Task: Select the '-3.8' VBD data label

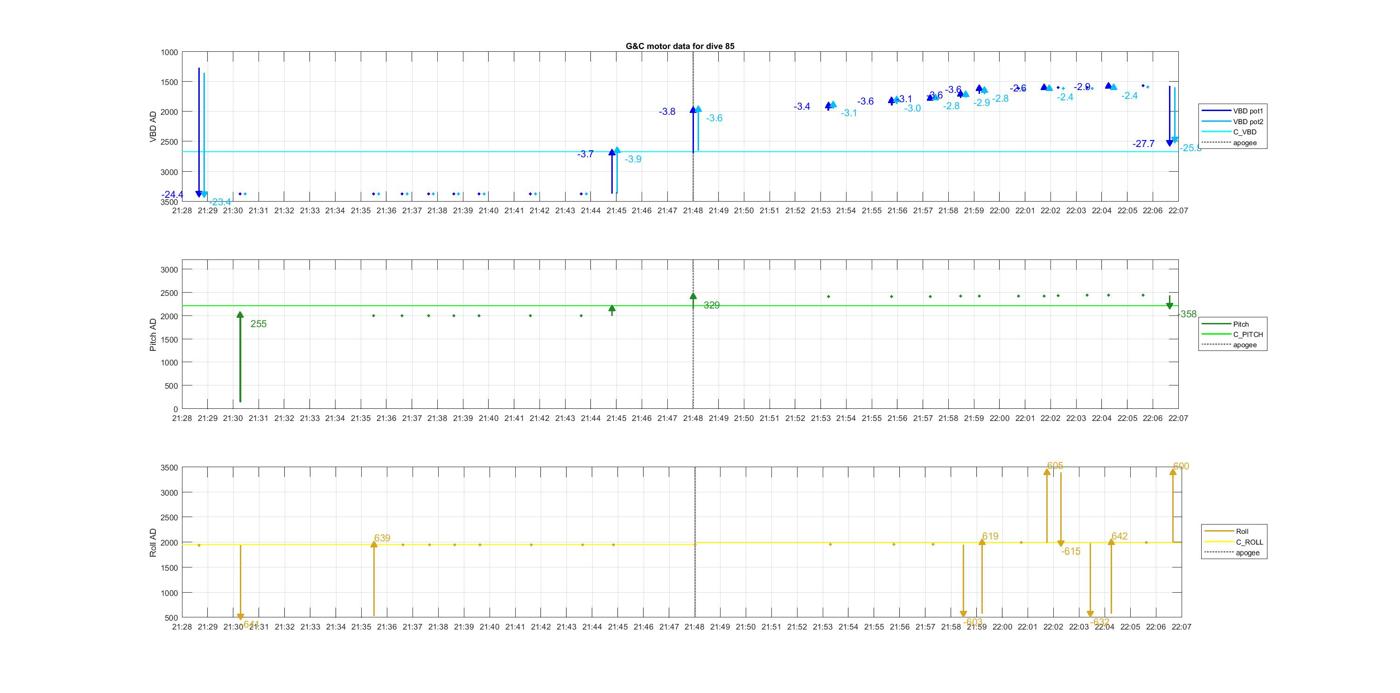Action: pyautogui.click(x=667, y=112)
